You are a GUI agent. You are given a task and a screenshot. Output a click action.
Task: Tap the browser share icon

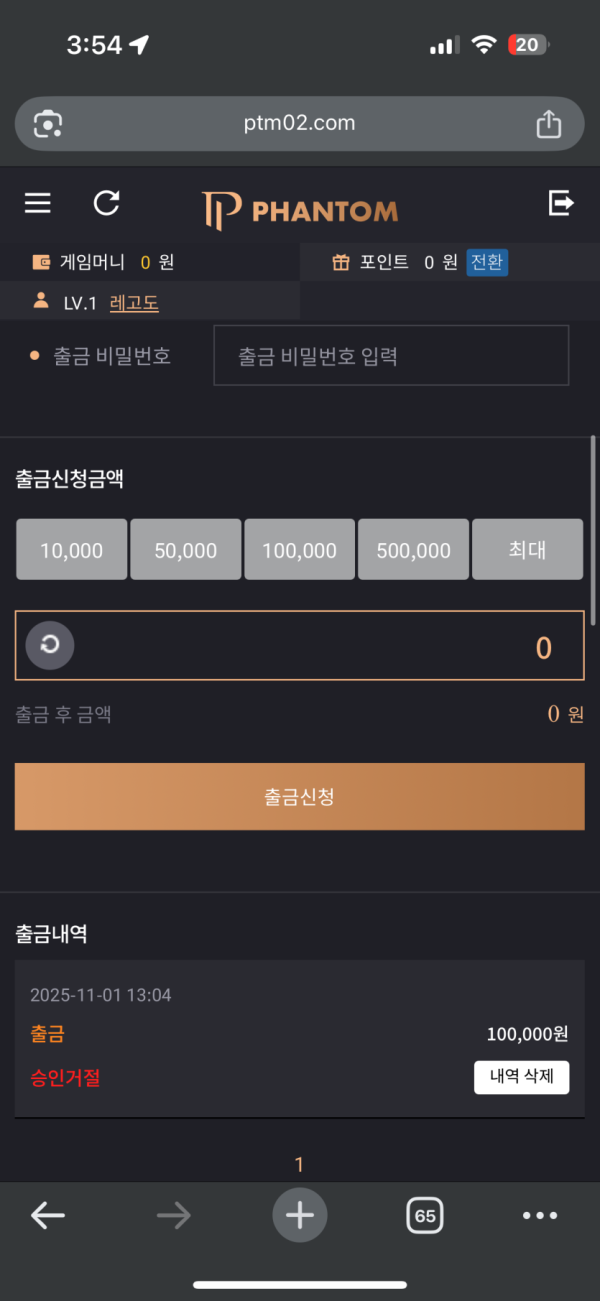(548, 124)
